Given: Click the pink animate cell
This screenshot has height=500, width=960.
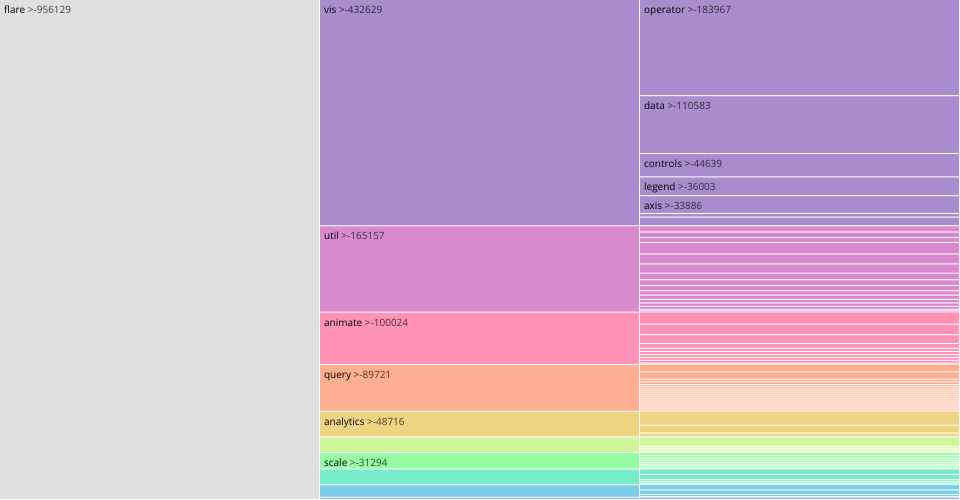Looking at the screenshot, I should [x=479, y=338].
